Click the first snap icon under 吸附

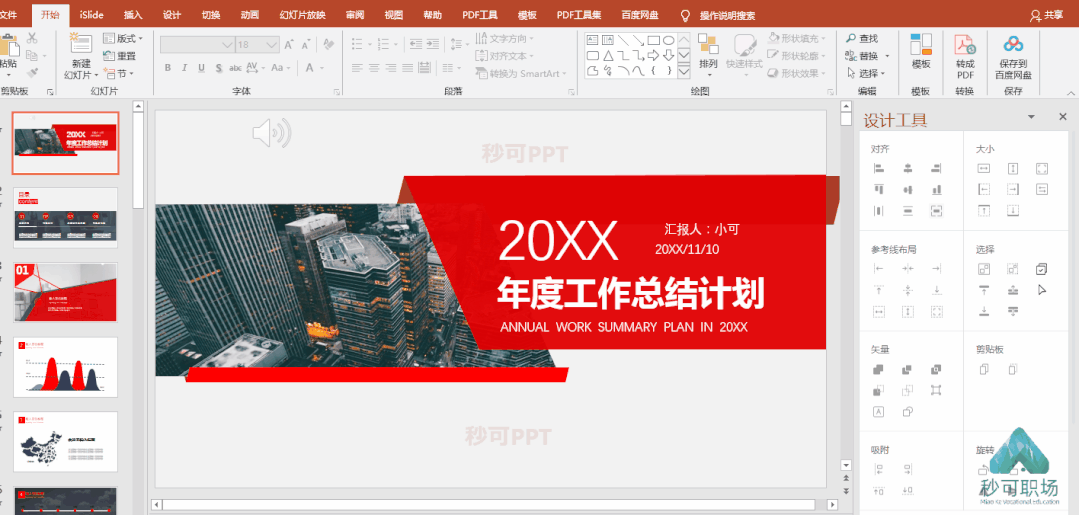pyautogui.click(x=879, y=470)
